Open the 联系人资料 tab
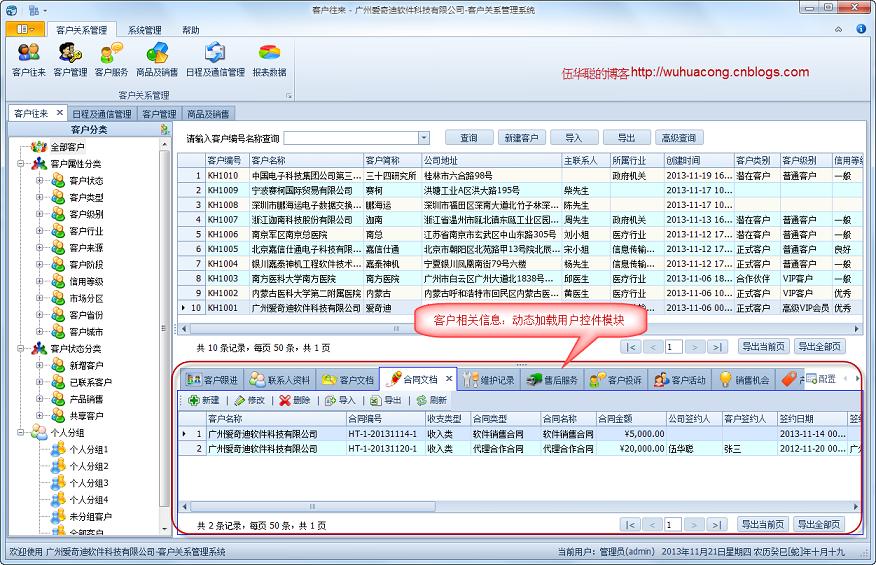This screenshot has width=876, height=565. point(280,380)
